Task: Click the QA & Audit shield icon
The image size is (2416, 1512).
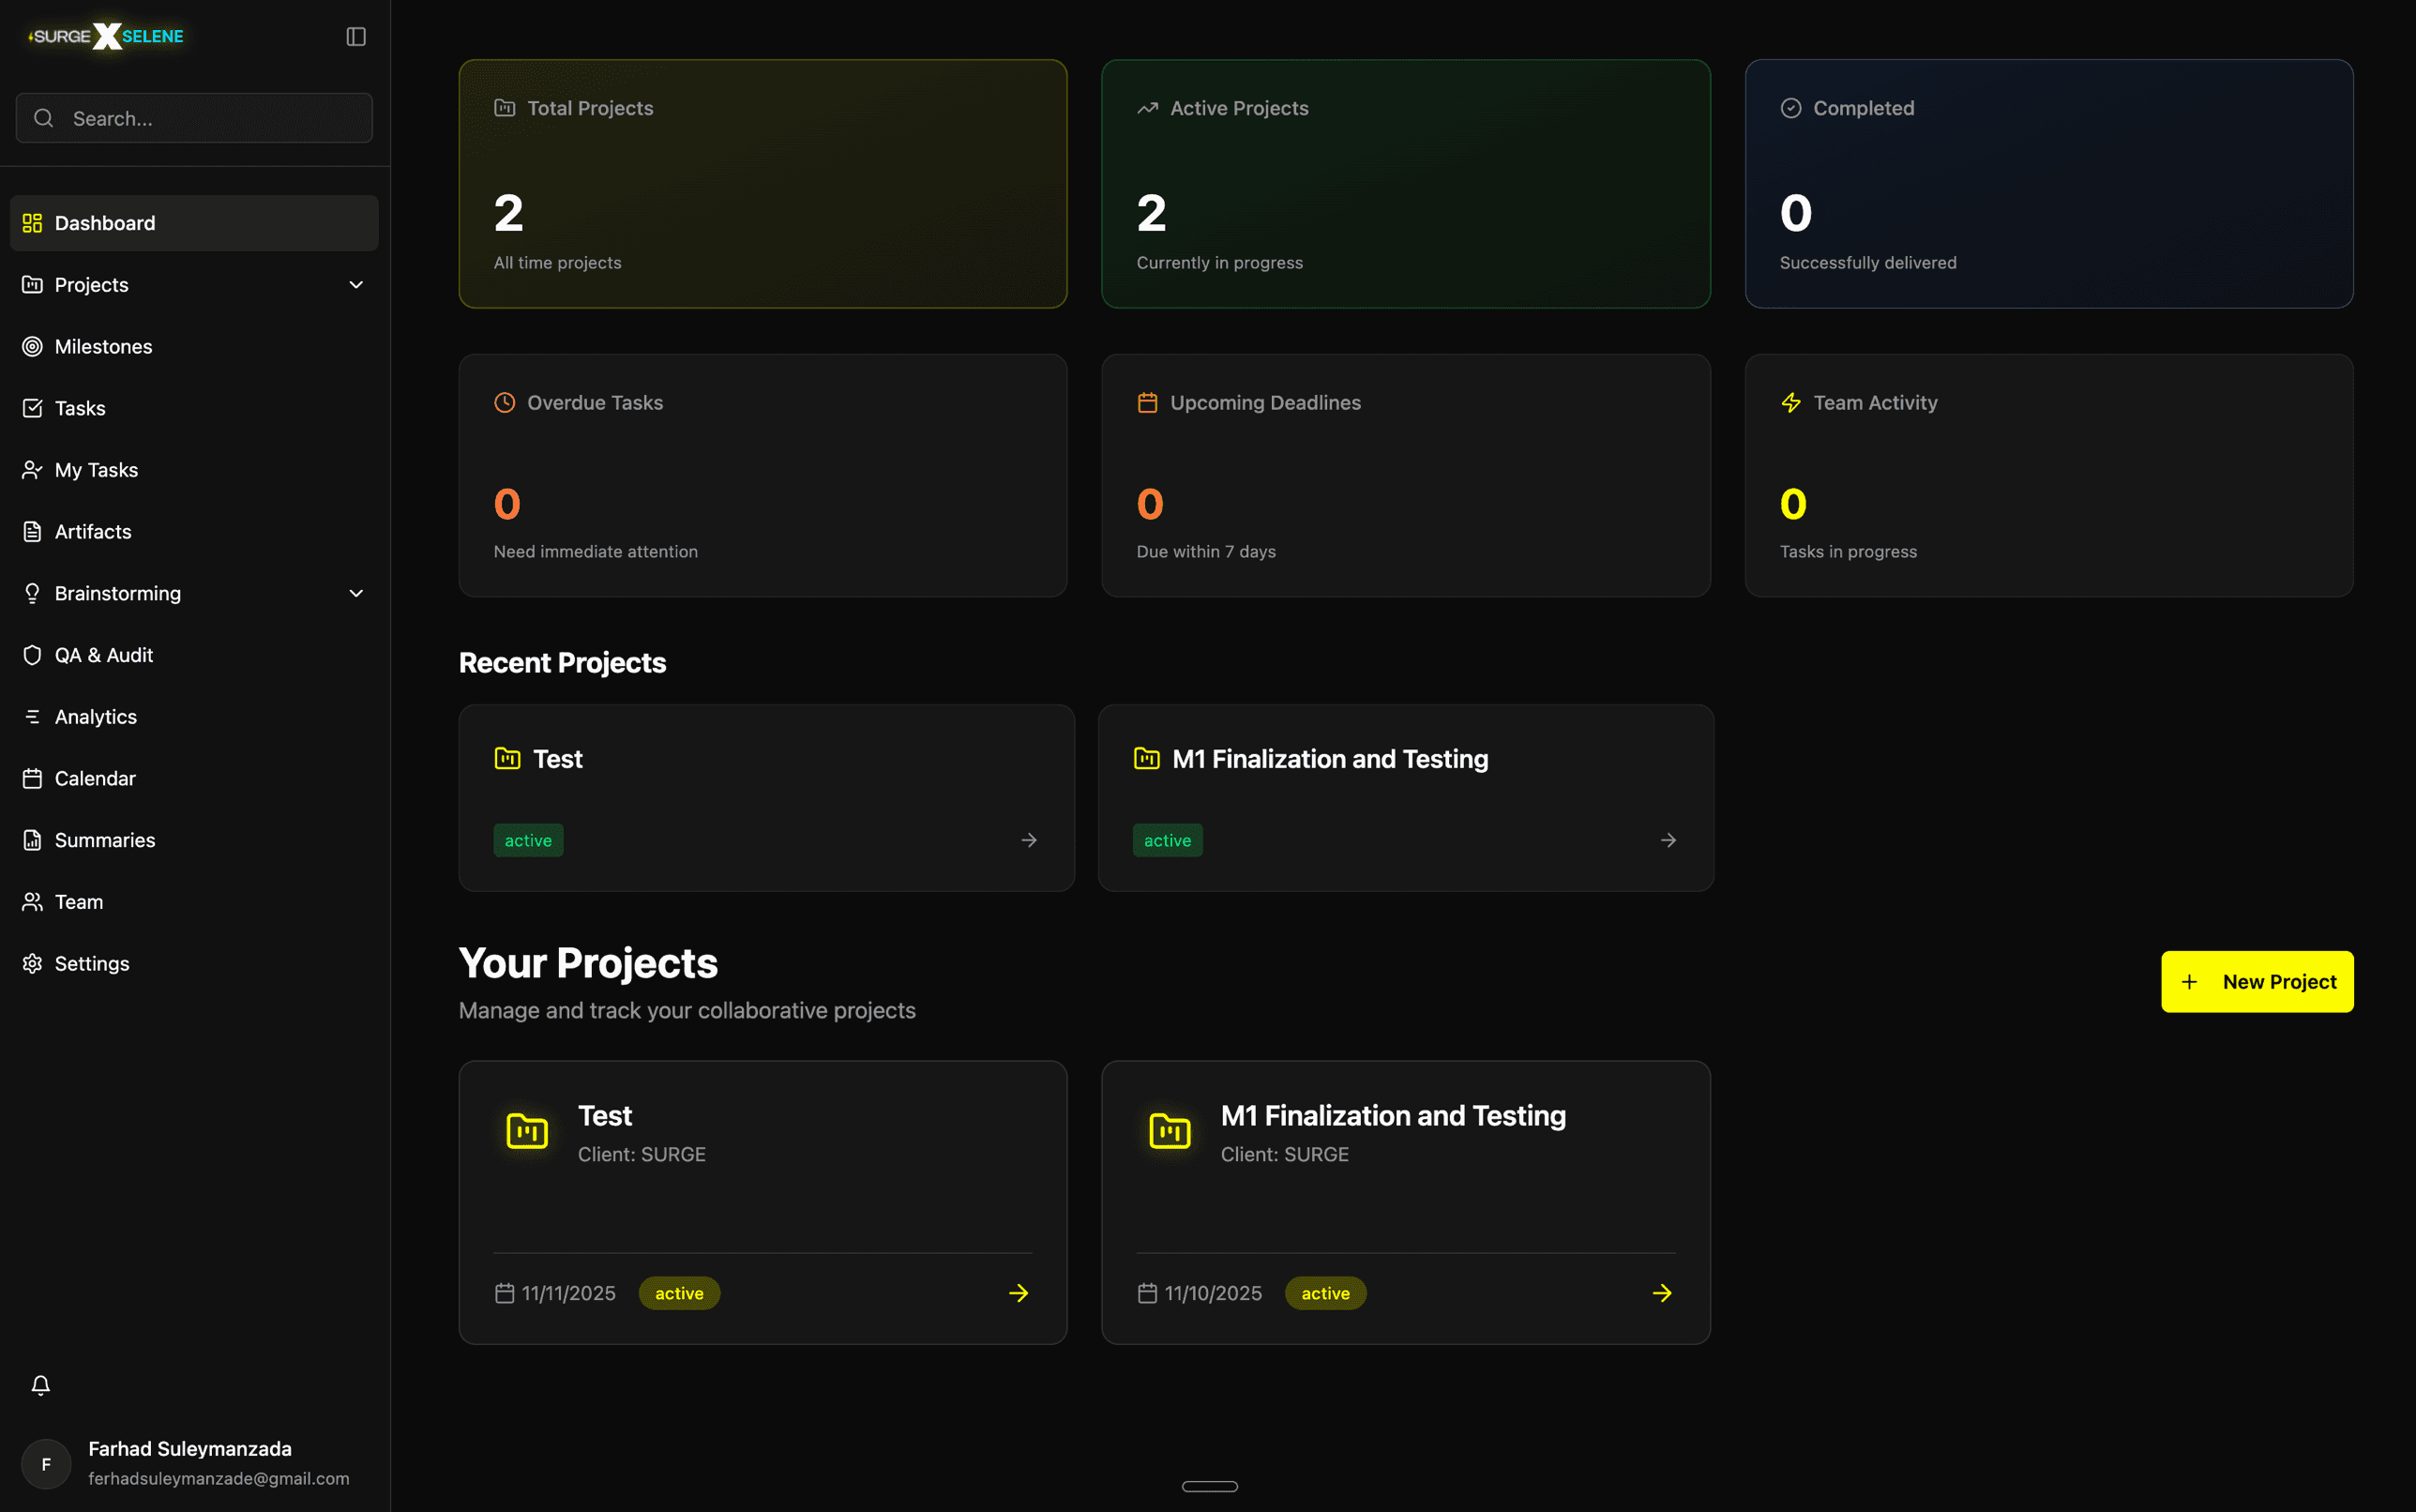Action: point(33,655)
